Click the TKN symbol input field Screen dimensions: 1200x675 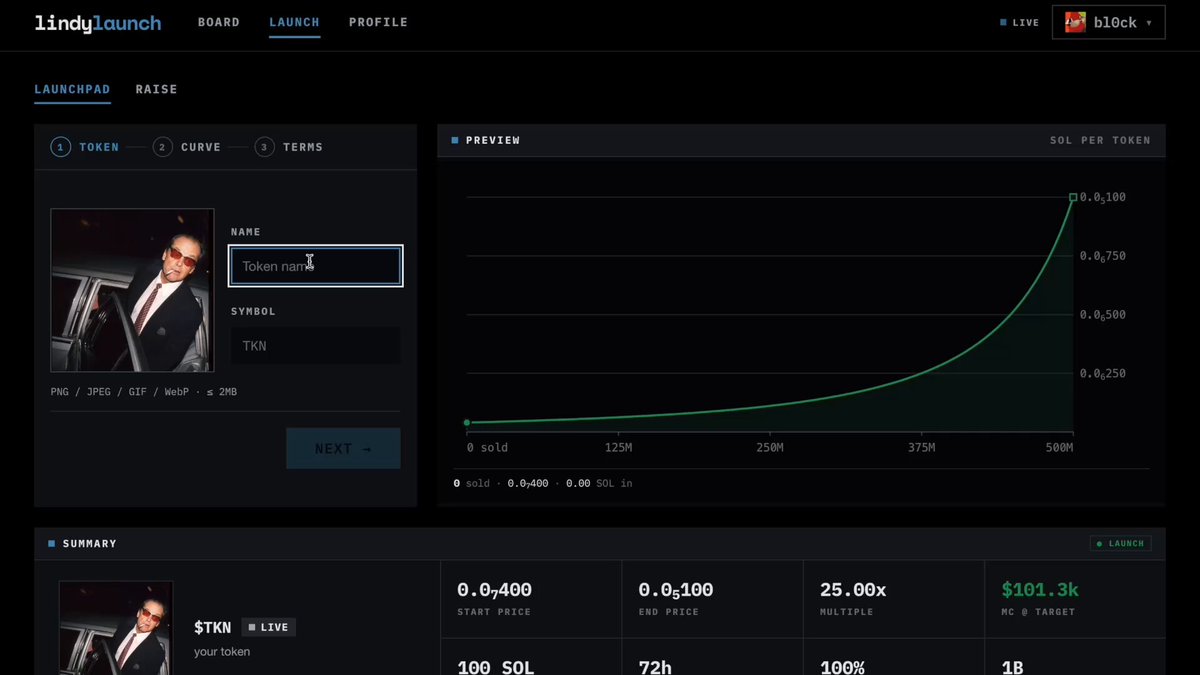point(316,346)
